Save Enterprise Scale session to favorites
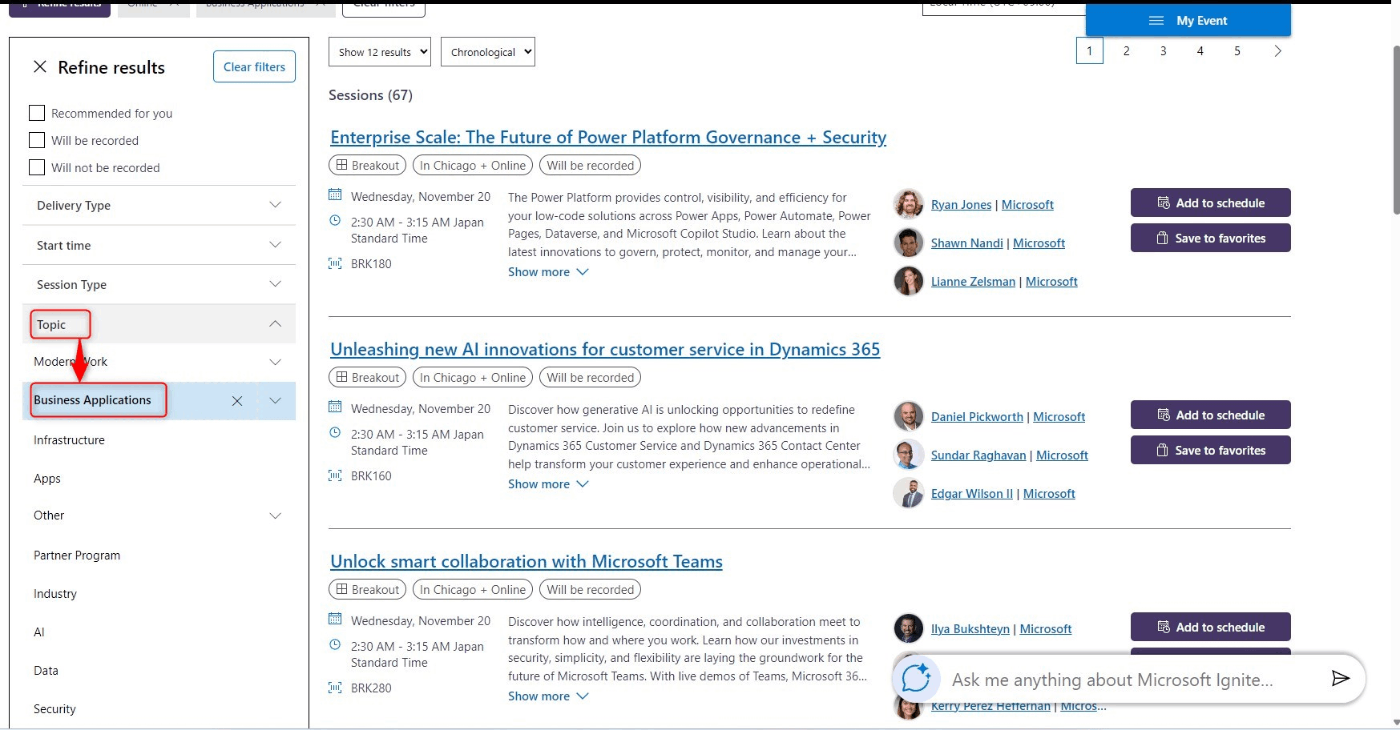Screen dimensions: 1400x730 (1210, 238)
